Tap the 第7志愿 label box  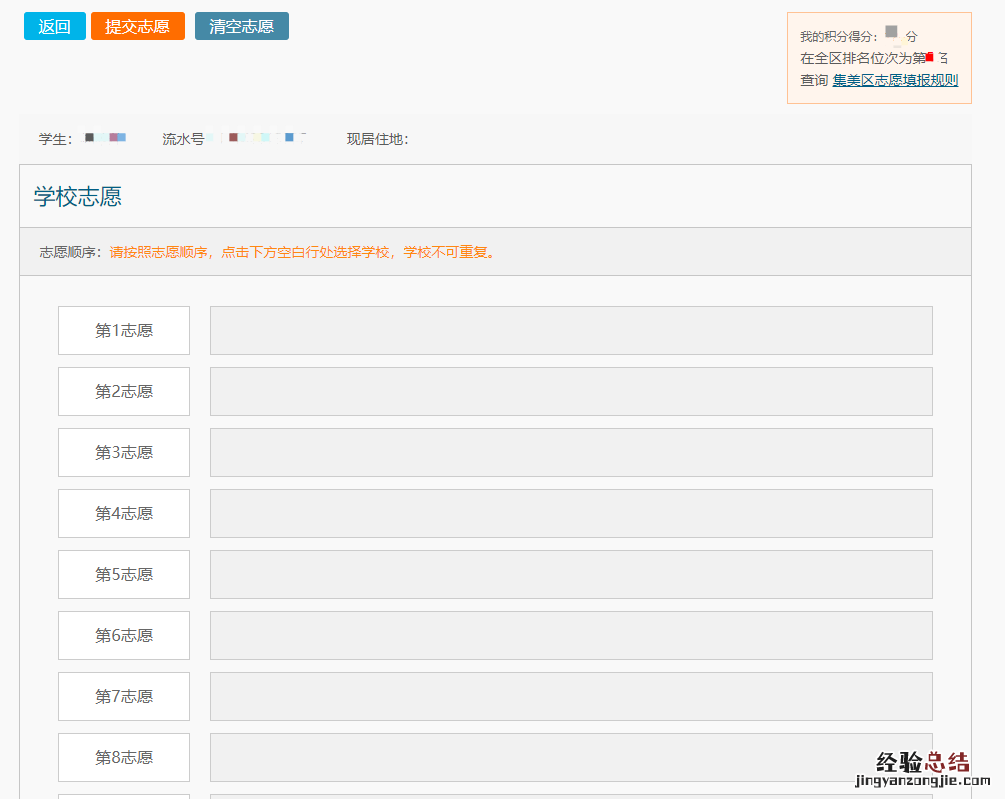point(124,696)
